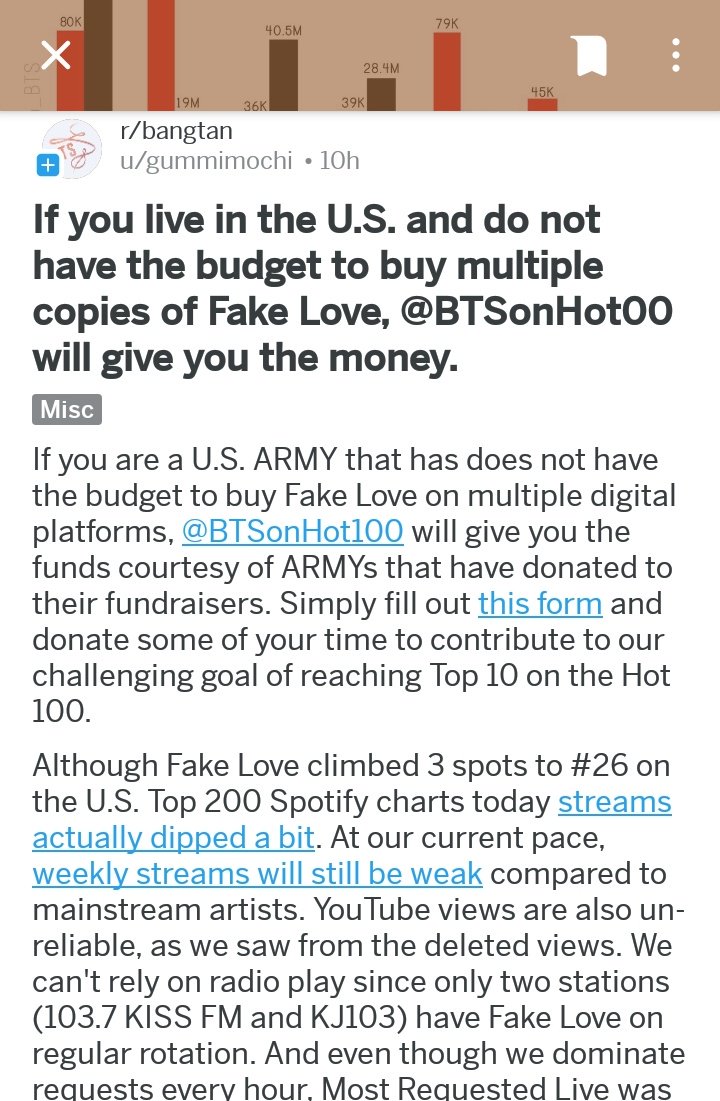Screen dimensions: 720x1101
Task: Follow the "this form" link
Action: point(539,604)
